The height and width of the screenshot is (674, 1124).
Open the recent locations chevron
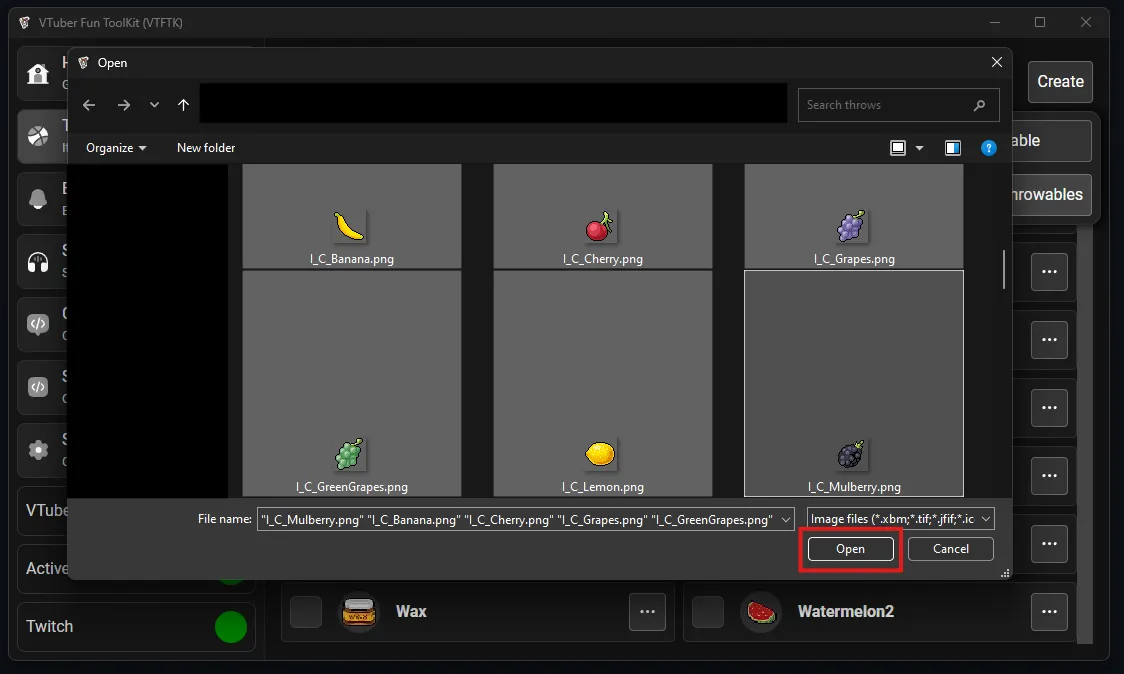pyautogui.click(x=154, y=105)
